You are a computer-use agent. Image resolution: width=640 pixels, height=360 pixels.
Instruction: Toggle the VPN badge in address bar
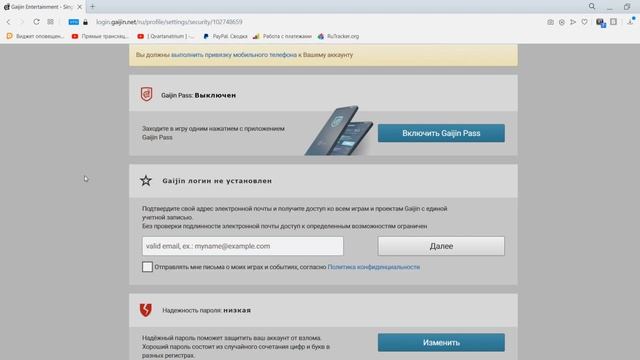pos(73,22)
